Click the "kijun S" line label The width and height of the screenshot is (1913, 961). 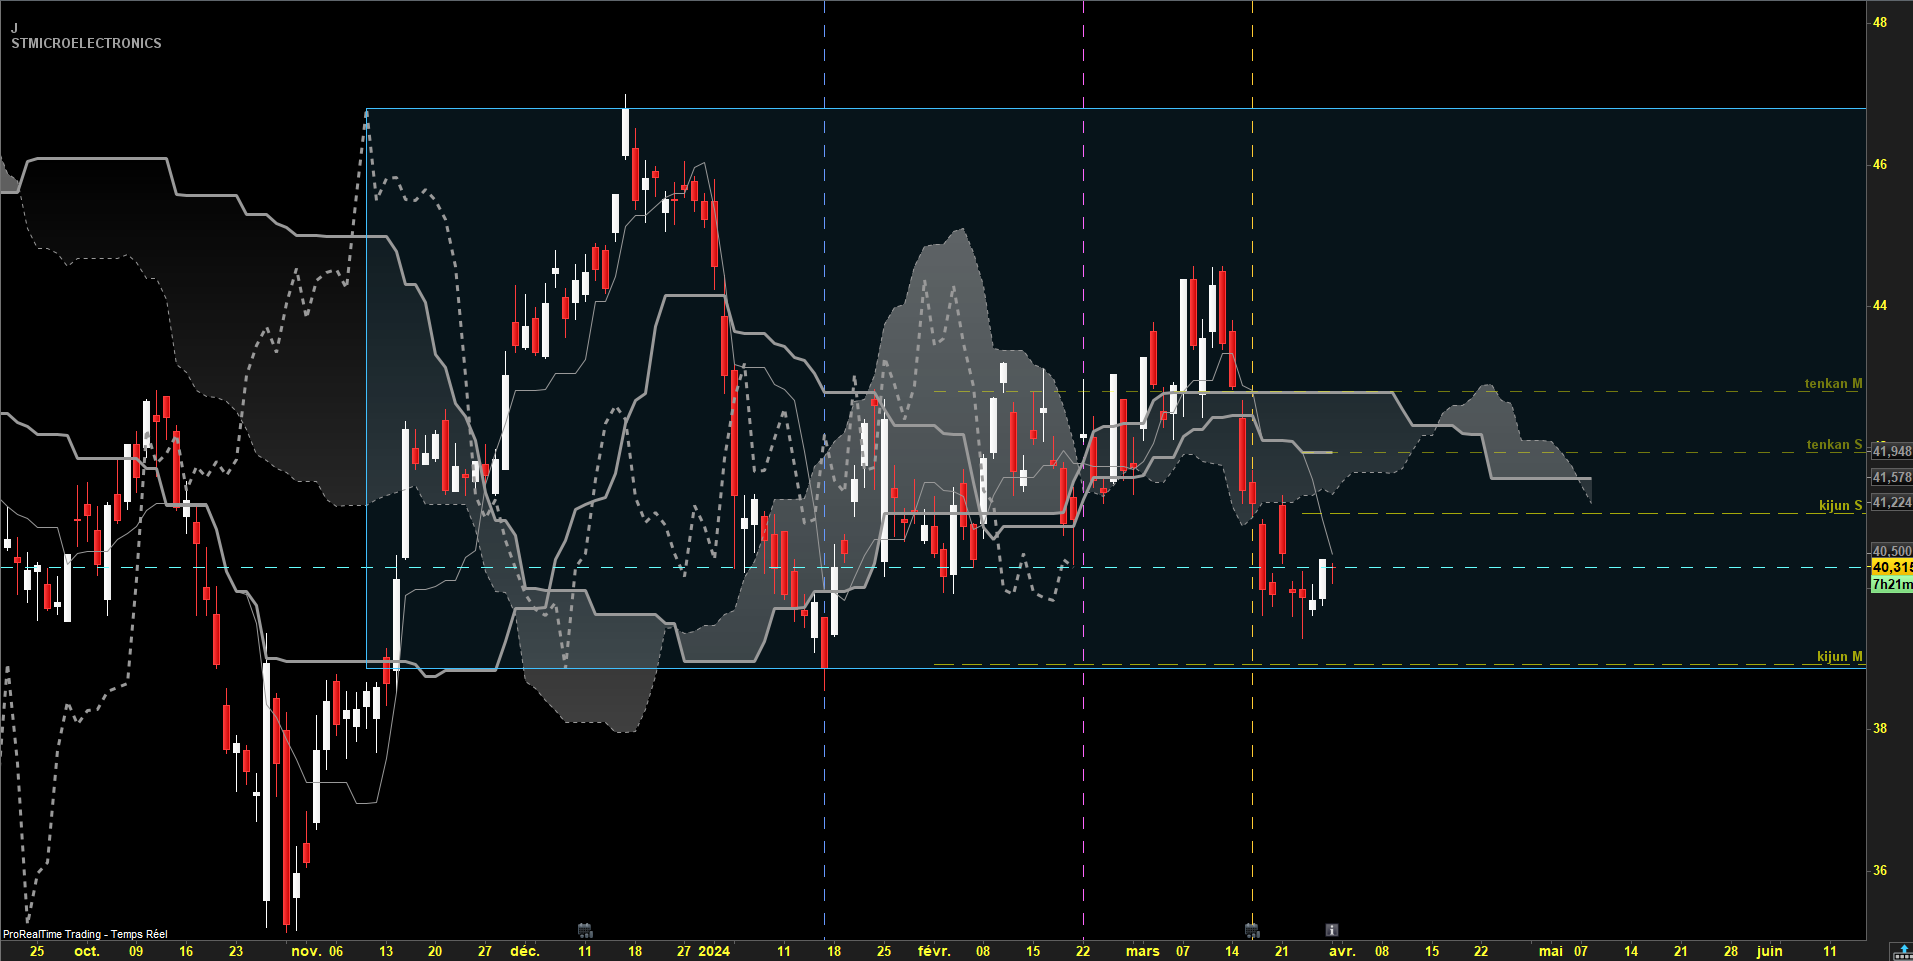(x=1840, y=506)
